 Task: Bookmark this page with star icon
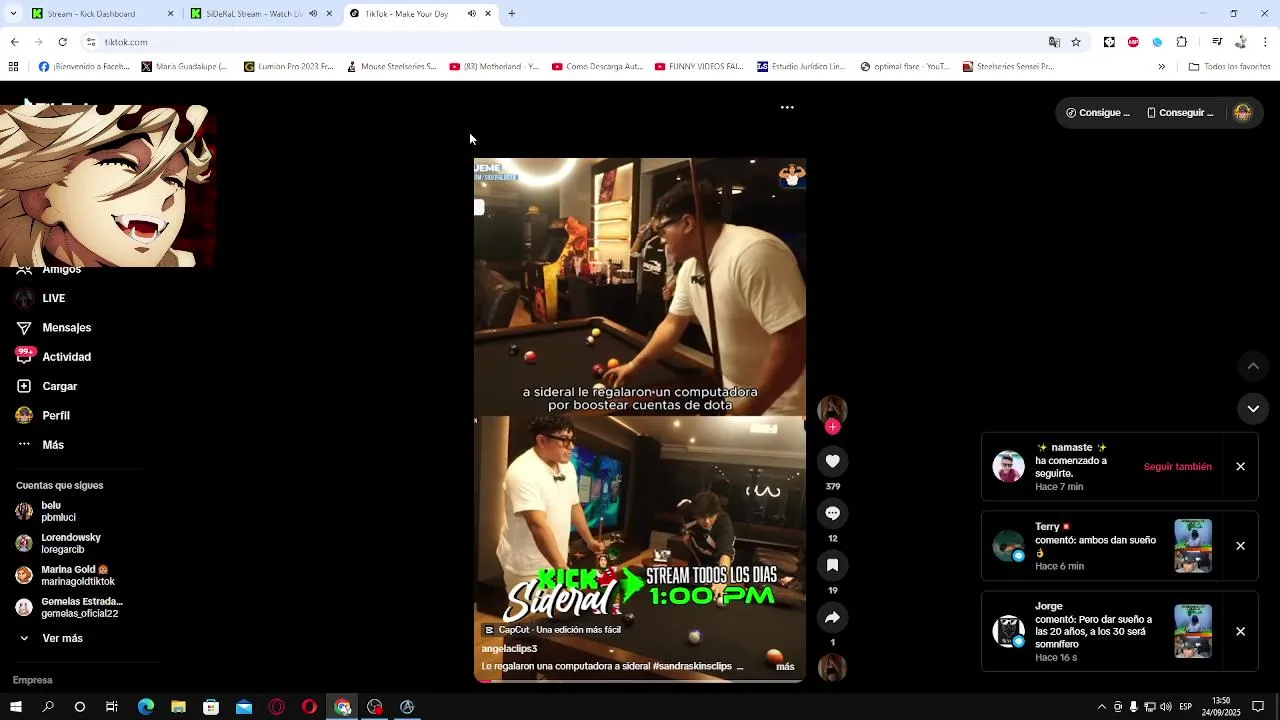pyautogui.click(x=1076, y=42)
